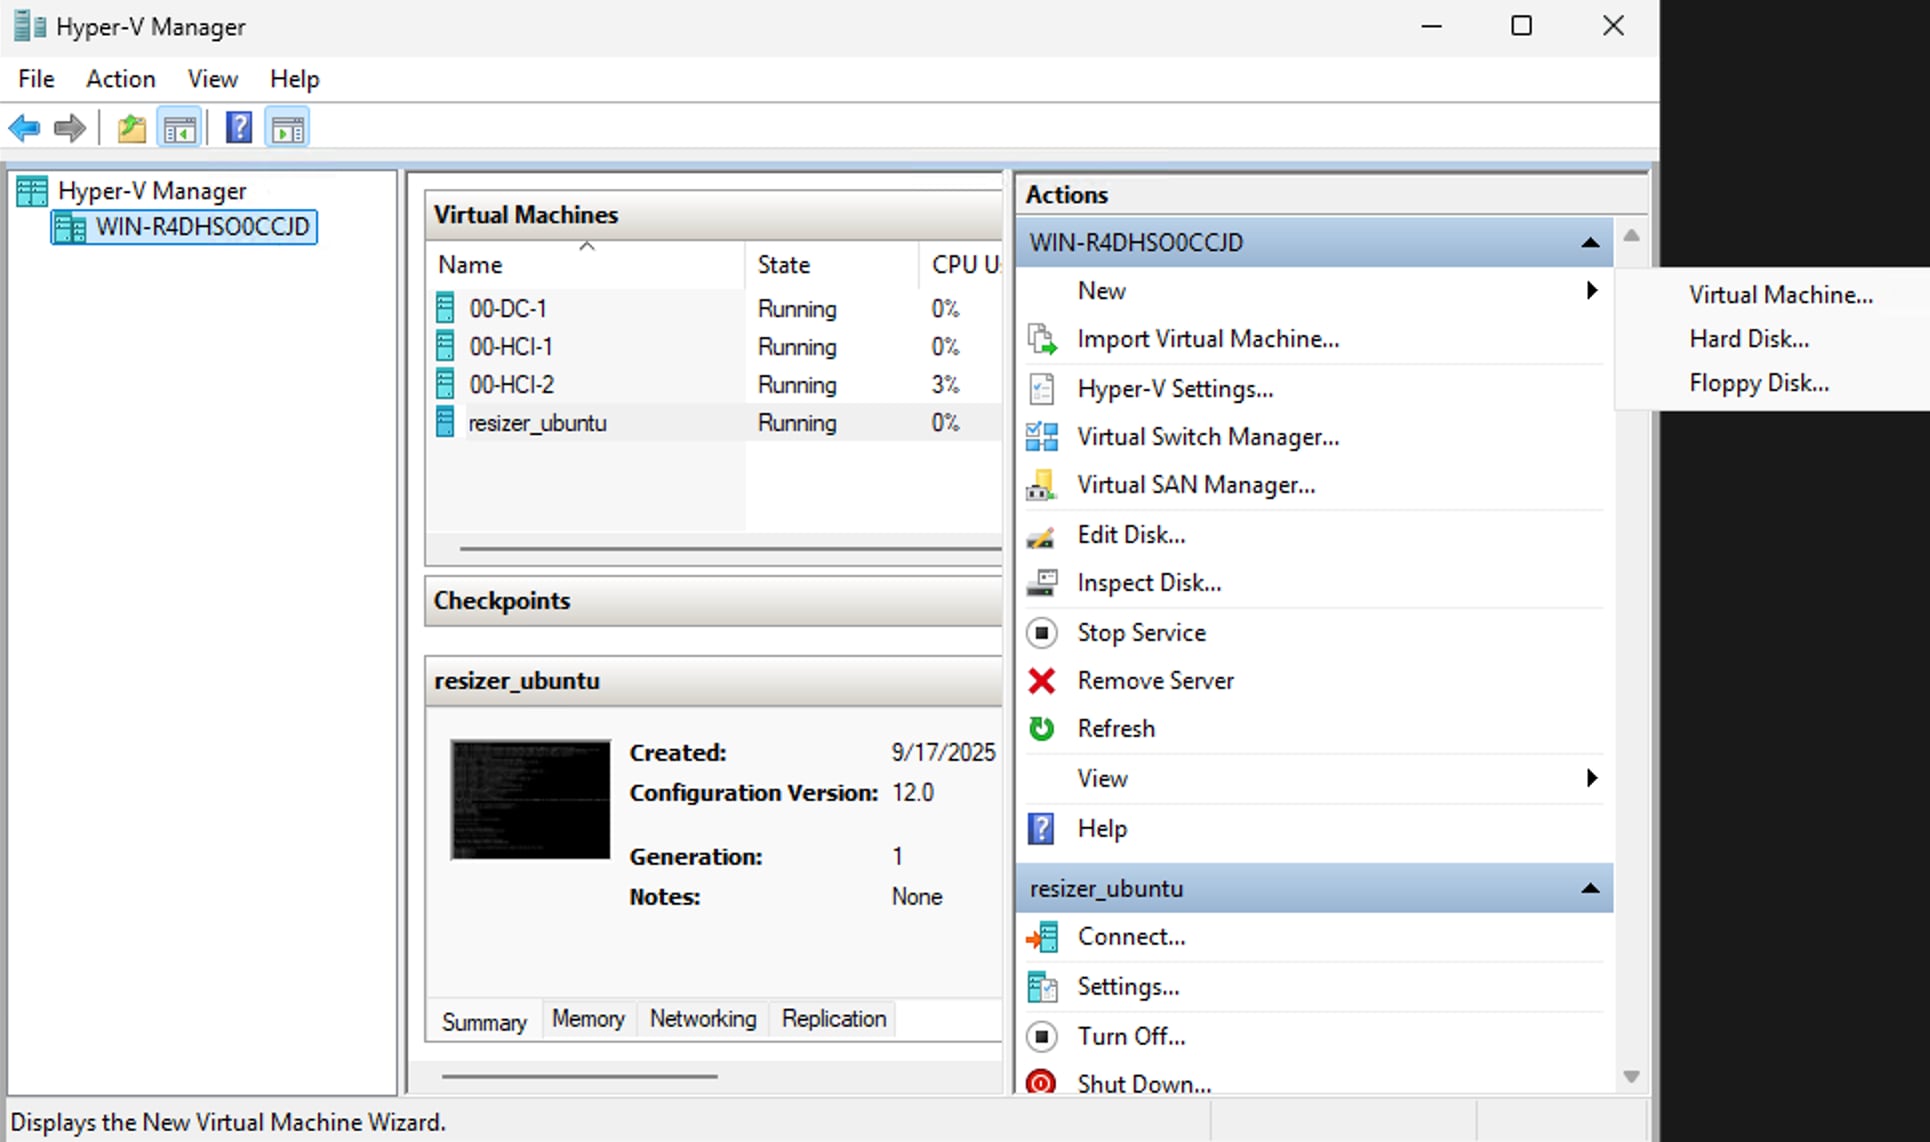This screenshot has width=1930, height=1142.
Task: Switch to the Networking tab
Action: click(x=703, y=1019)
